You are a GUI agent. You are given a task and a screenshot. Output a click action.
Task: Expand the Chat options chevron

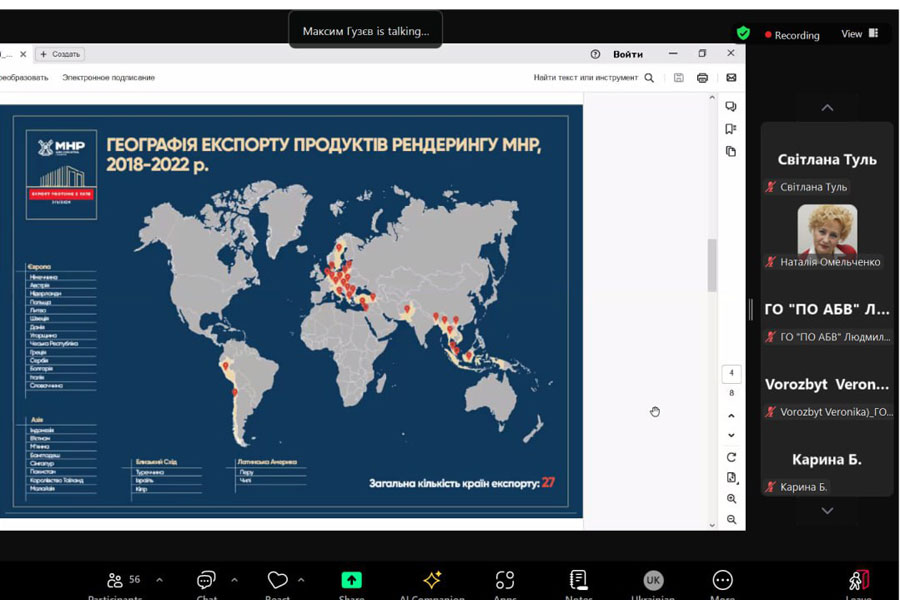(234, 580)
